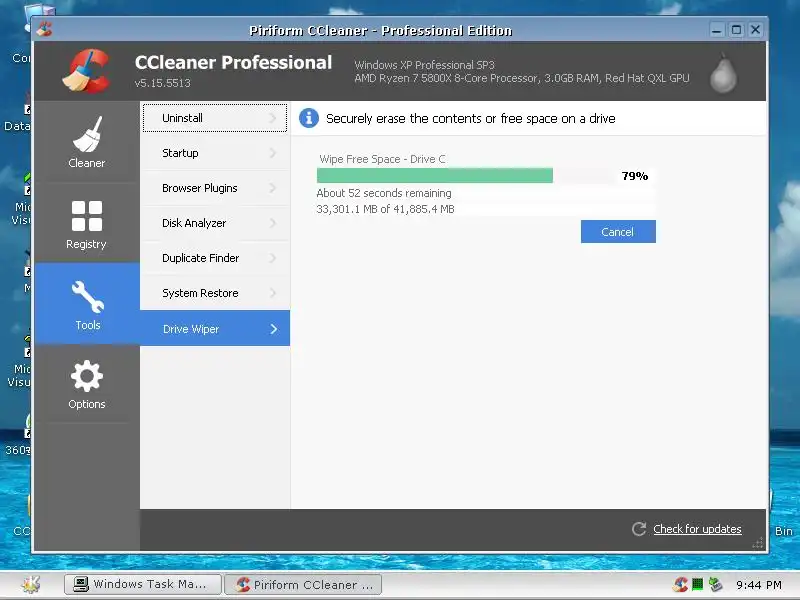The width and height of the screenshot is (800, 600).
Task: Click the 79% progress label
Action: click(x=635, y=176)
